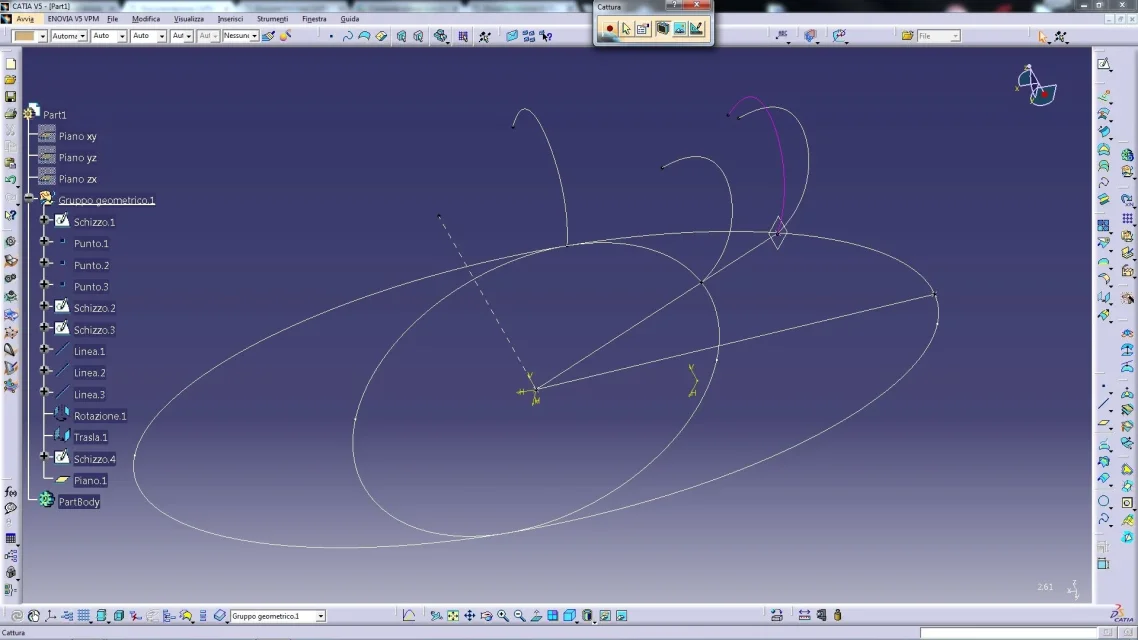Image resolution: width=1138 pixels, height=640 pixels.
Task: Open the Guida menu
Action: point(350,19)
